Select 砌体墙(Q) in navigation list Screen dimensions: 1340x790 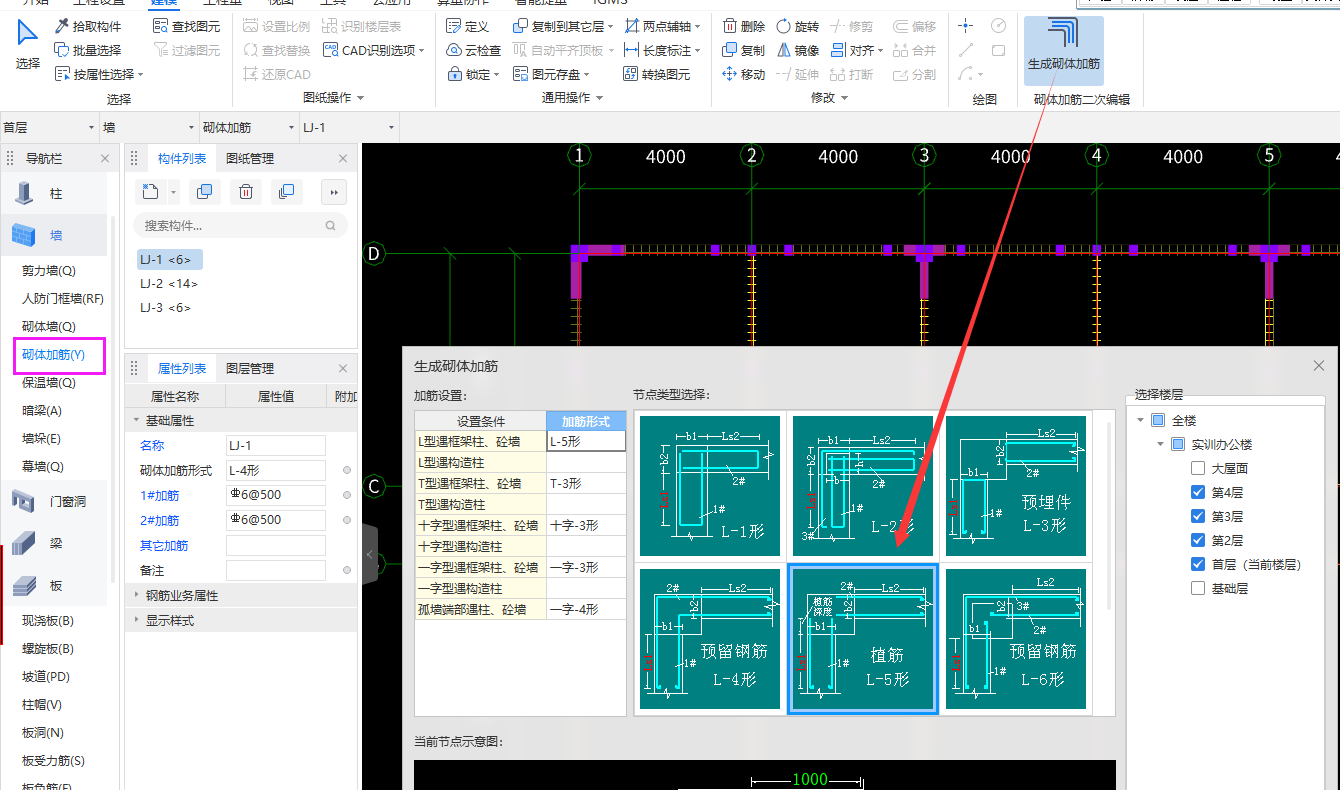coord(49,327)
